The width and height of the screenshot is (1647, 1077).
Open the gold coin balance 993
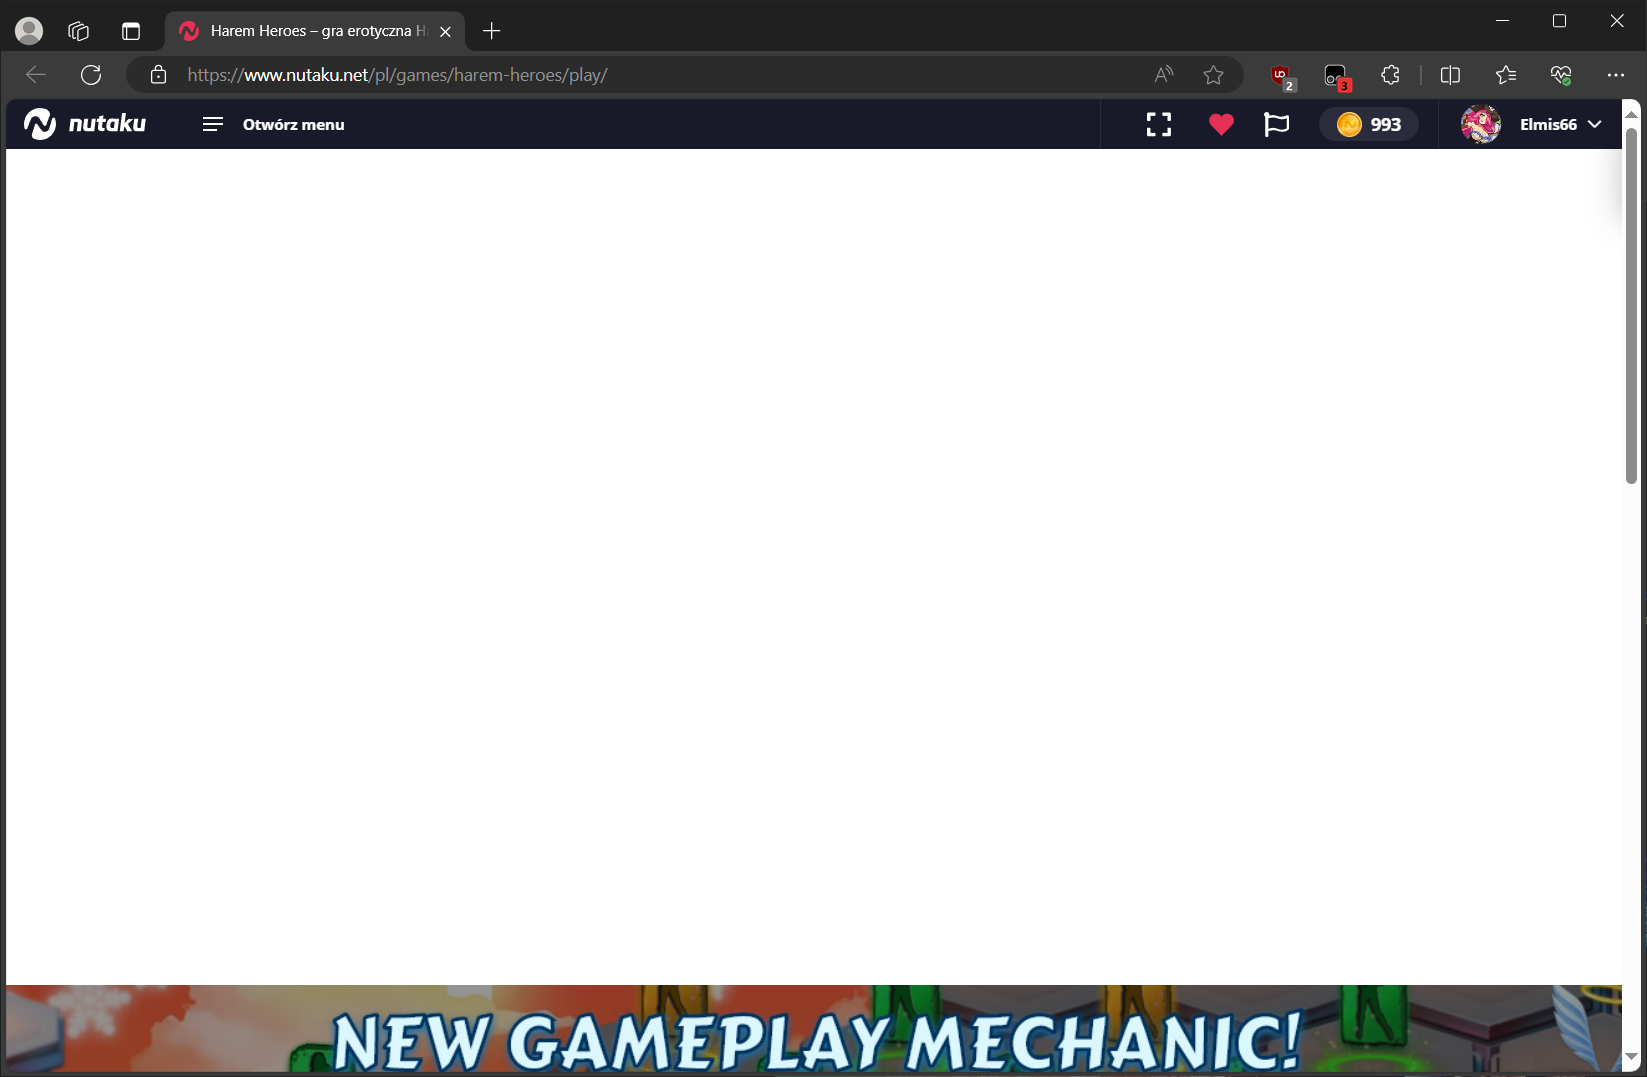coord(1368,124)
